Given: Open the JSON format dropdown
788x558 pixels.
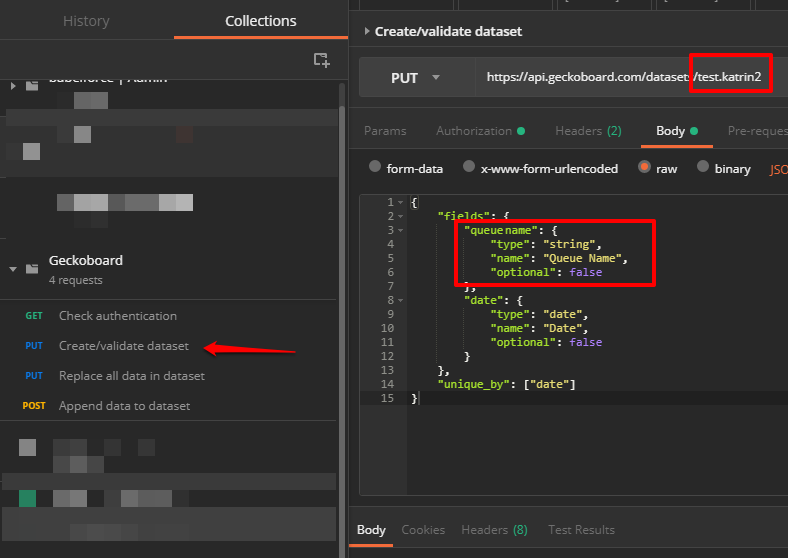Looking at the screenshot, I should [x=778, y=169].
